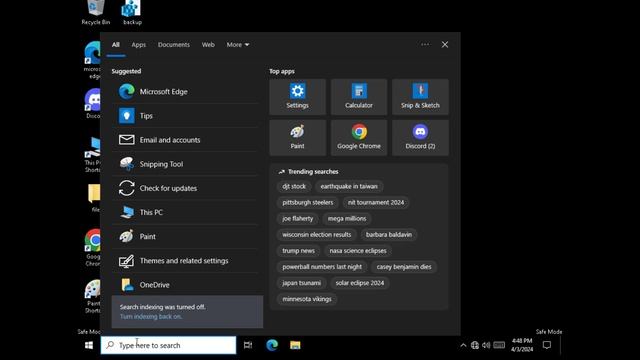Switch to the Apps search tab

tap(138, 44)
